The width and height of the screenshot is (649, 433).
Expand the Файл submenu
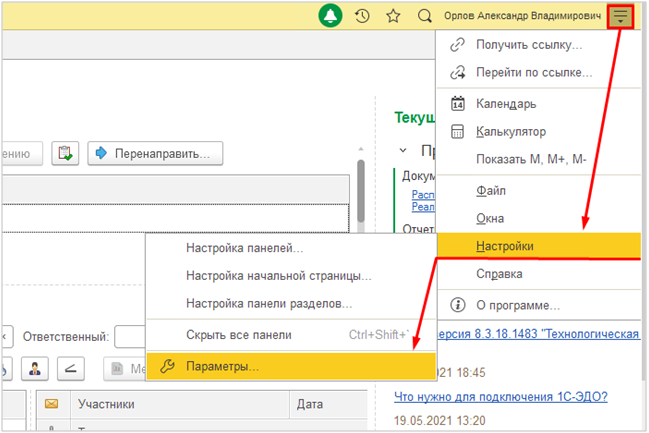click(490, 189)
